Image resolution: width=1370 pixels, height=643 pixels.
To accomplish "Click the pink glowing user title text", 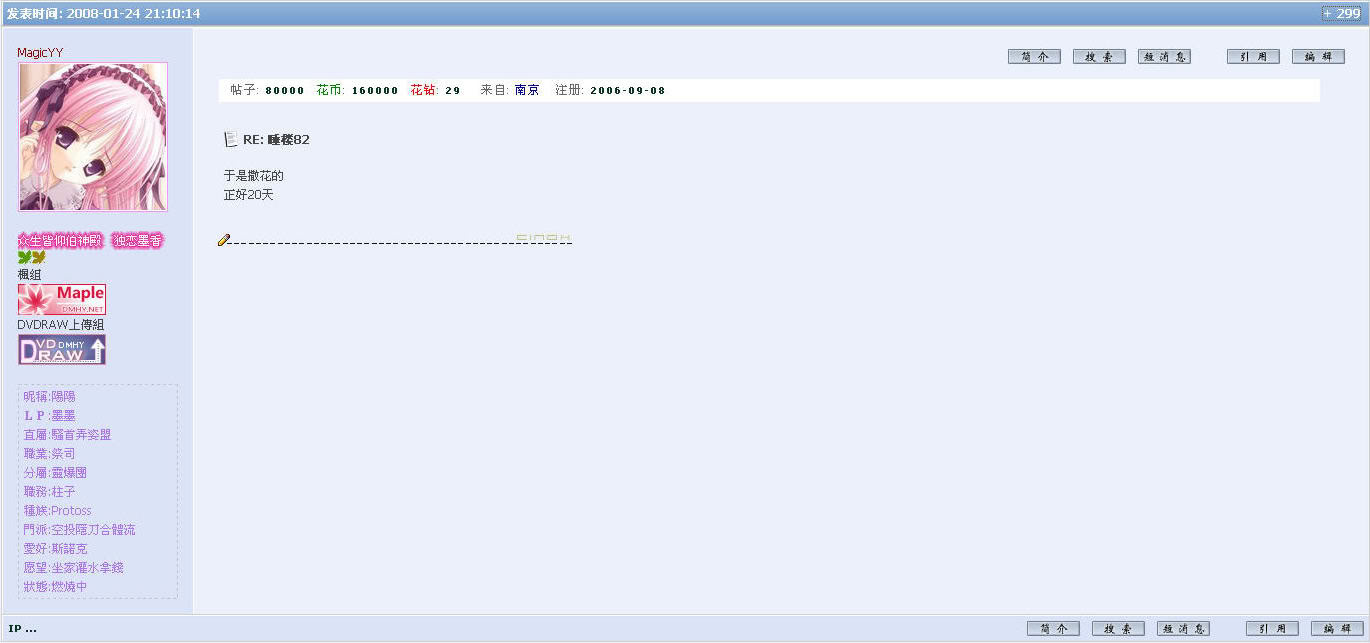I will (90, 241).
